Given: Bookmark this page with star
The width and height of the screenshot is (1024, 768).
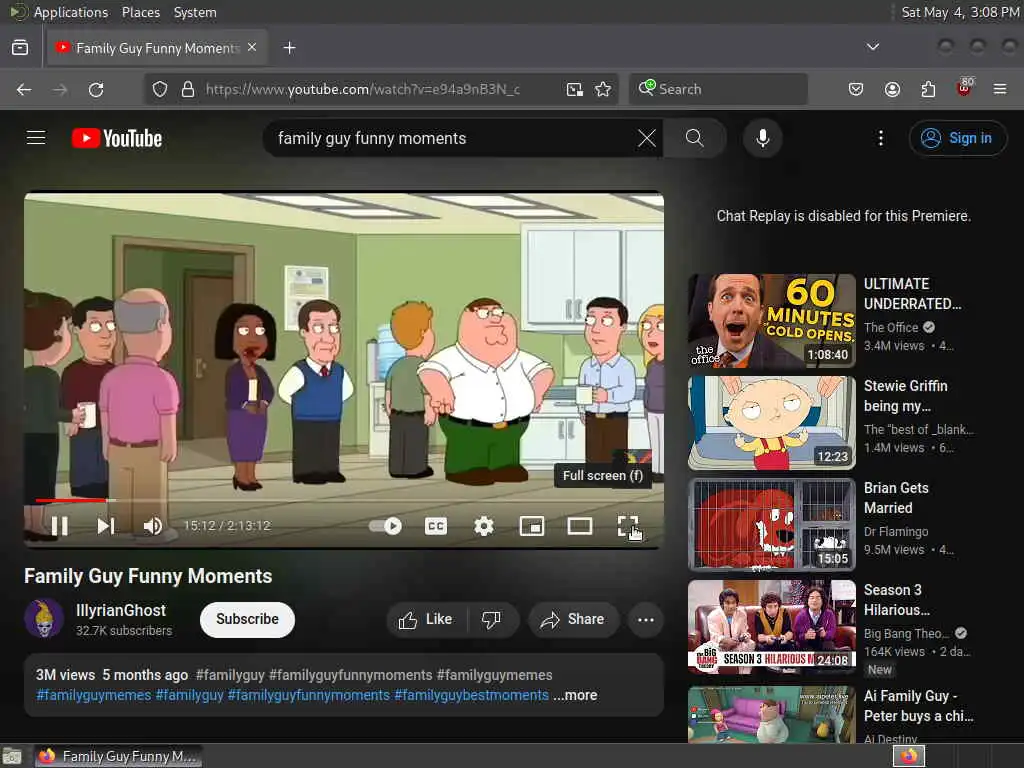Looking at the screenshot, I should pyautogui.click(x=603, y=89).
